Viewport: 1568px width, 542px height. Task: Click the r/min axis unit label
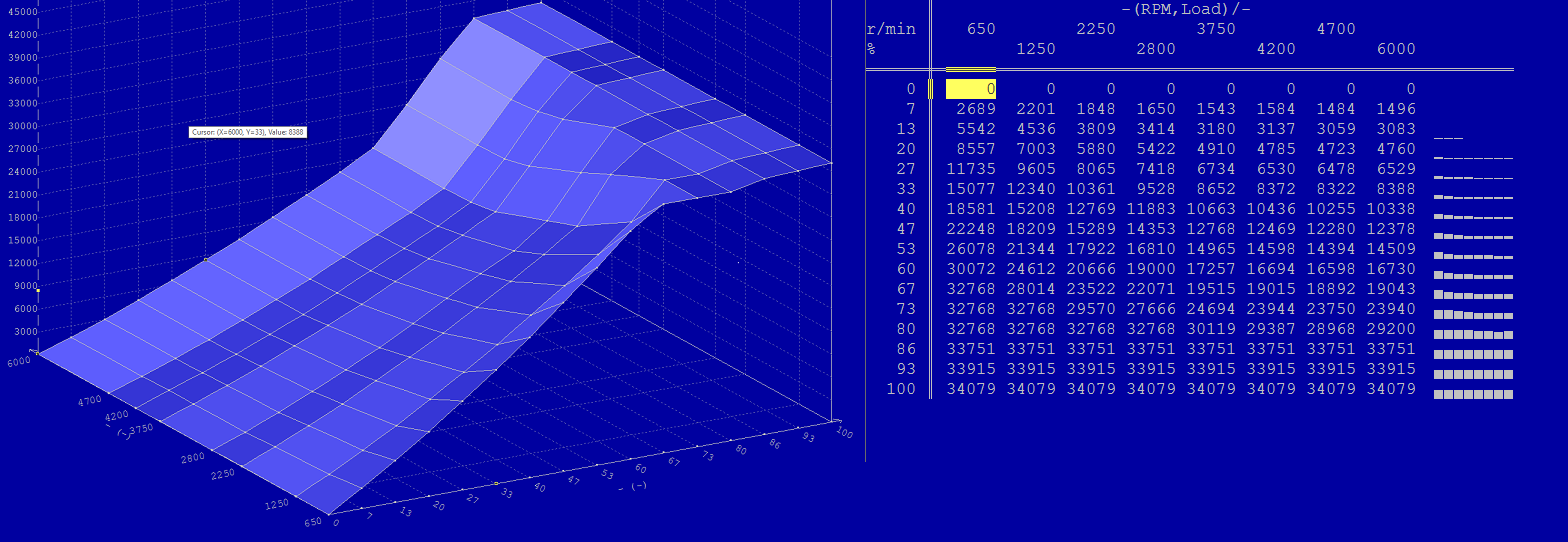pos(891,29)
